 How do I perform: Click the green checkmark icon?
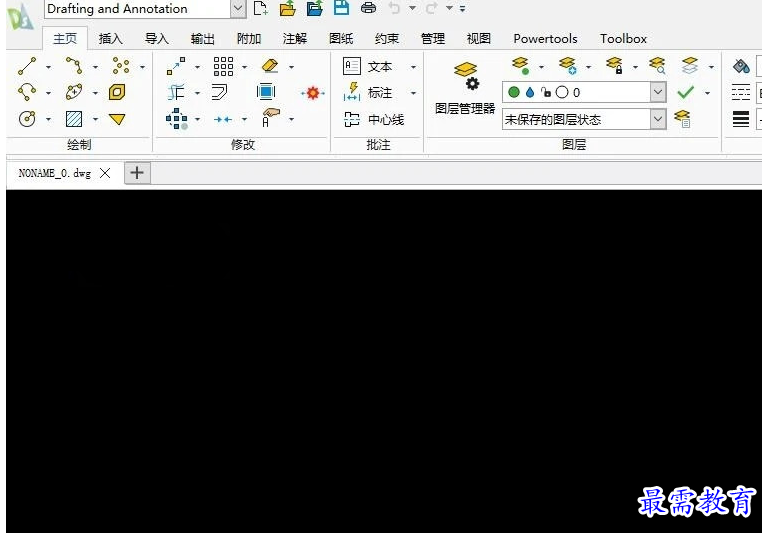coord(685,92)
